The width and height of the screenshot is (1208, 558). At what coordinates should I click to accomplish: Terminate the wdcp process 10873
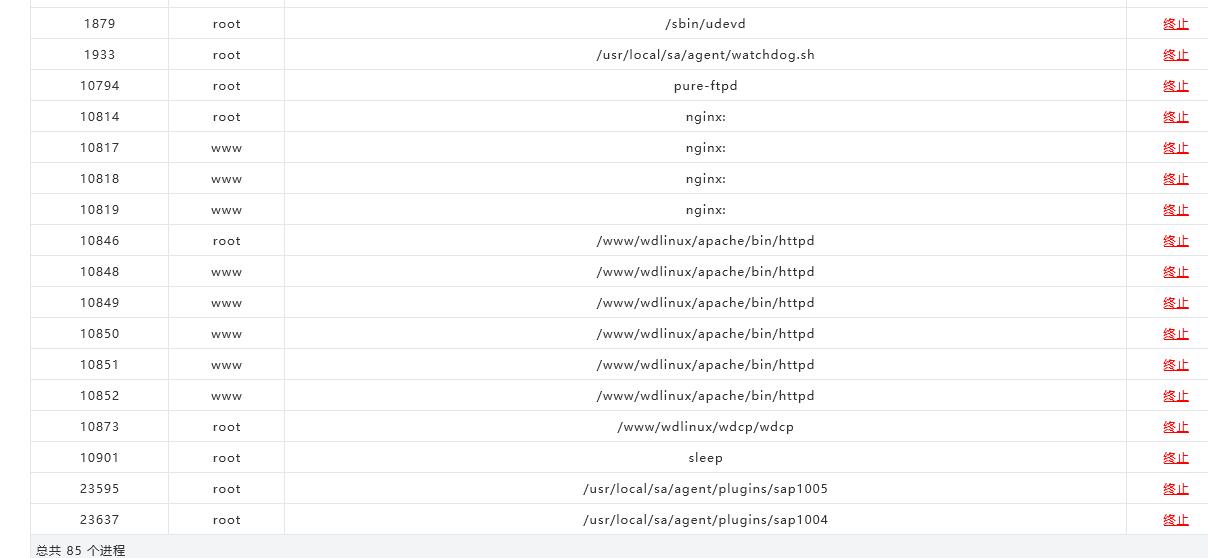click(x=1176, y=427)
